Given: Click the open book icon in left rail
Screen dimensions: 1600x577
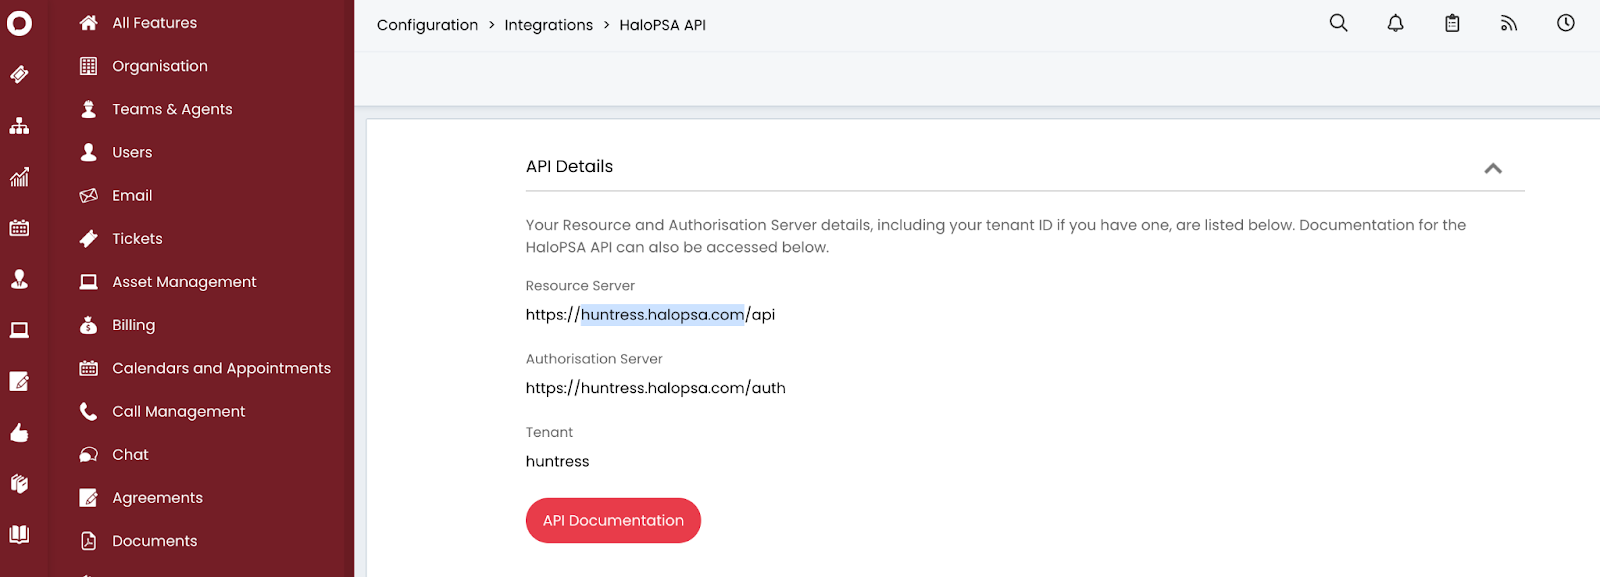Looking at the screenshot, I should 19,534.
